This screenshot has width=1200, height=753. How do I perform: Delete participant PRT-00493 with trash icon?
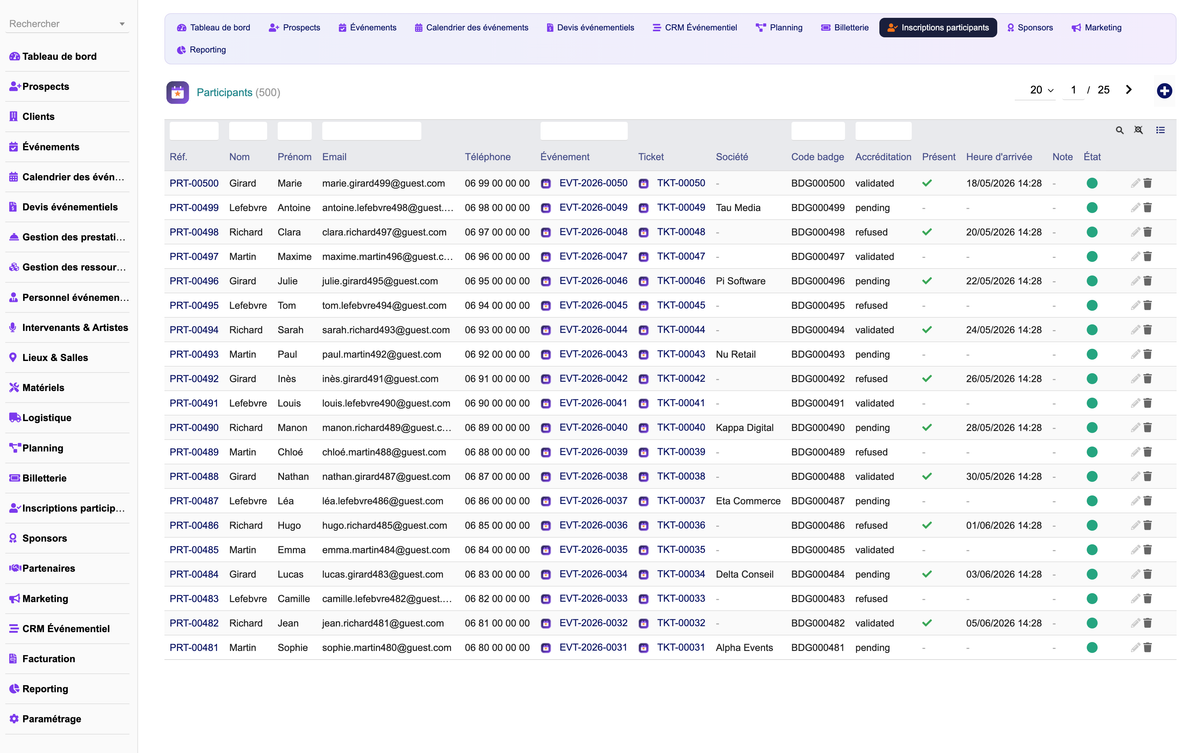pos(1148,354)
